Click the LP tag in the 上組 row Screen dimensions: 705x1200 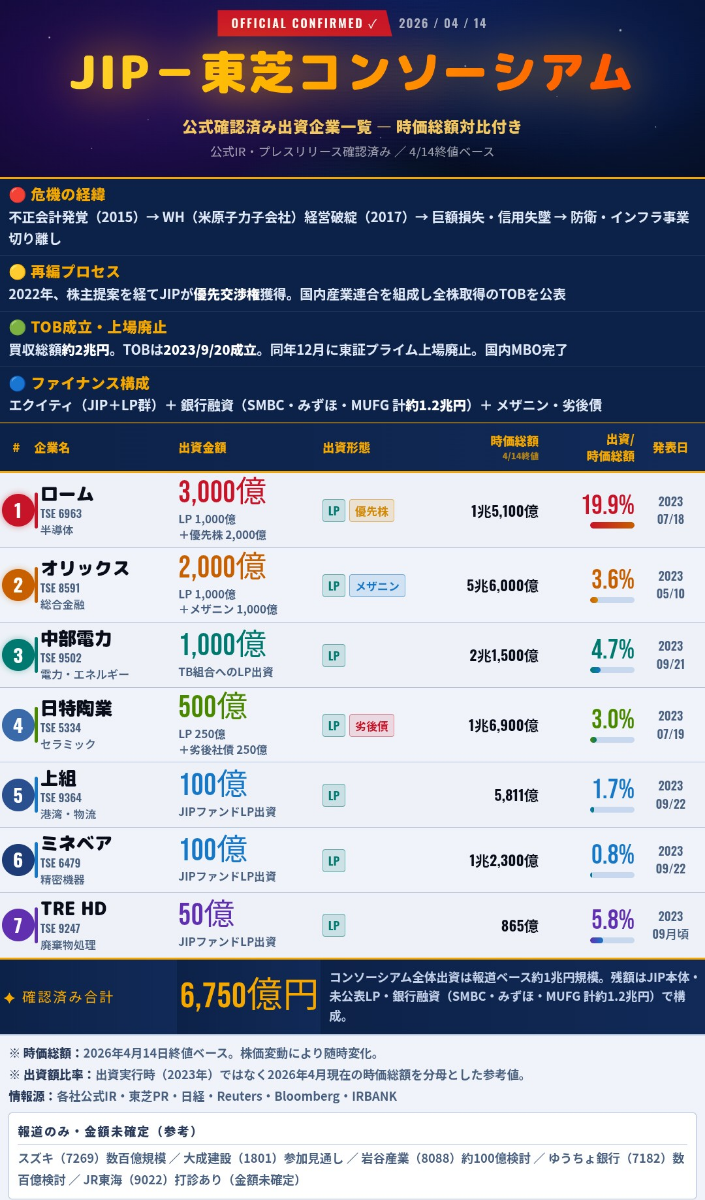(333, 796)
